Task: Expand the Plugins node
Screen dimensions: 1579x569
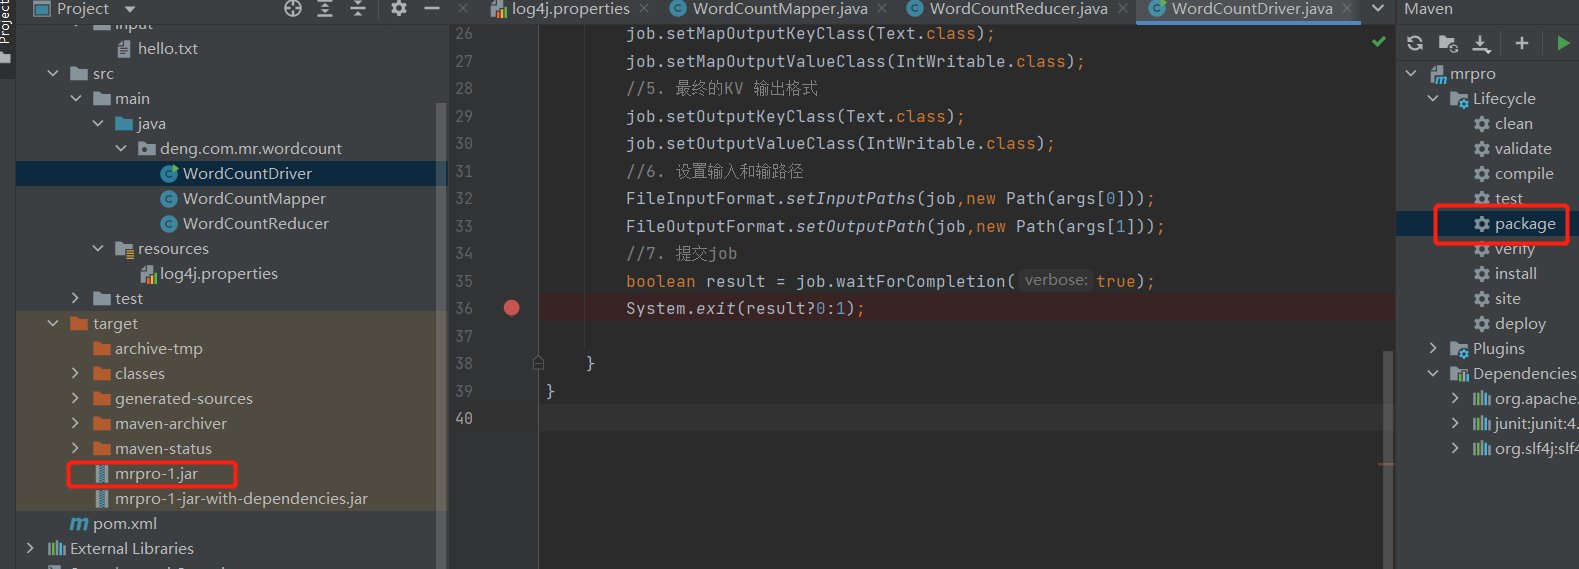Action: pyautogui.click(x=1433, y=349)
